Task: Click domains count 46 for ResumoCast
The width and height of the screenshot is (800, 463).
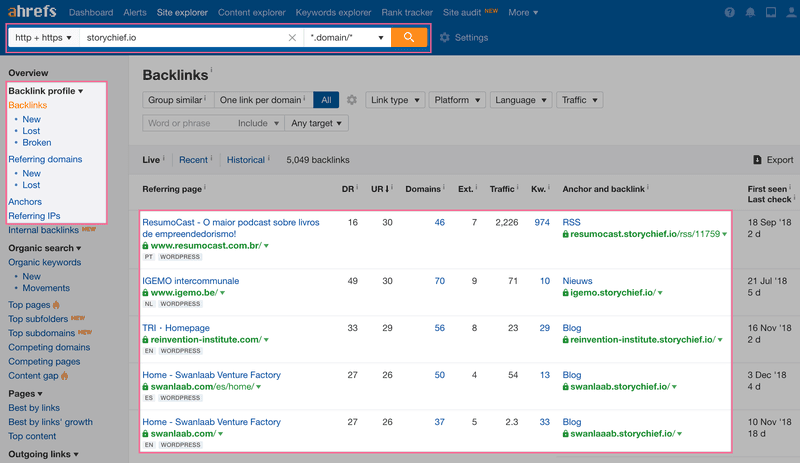Action: [x=439, y=223]
